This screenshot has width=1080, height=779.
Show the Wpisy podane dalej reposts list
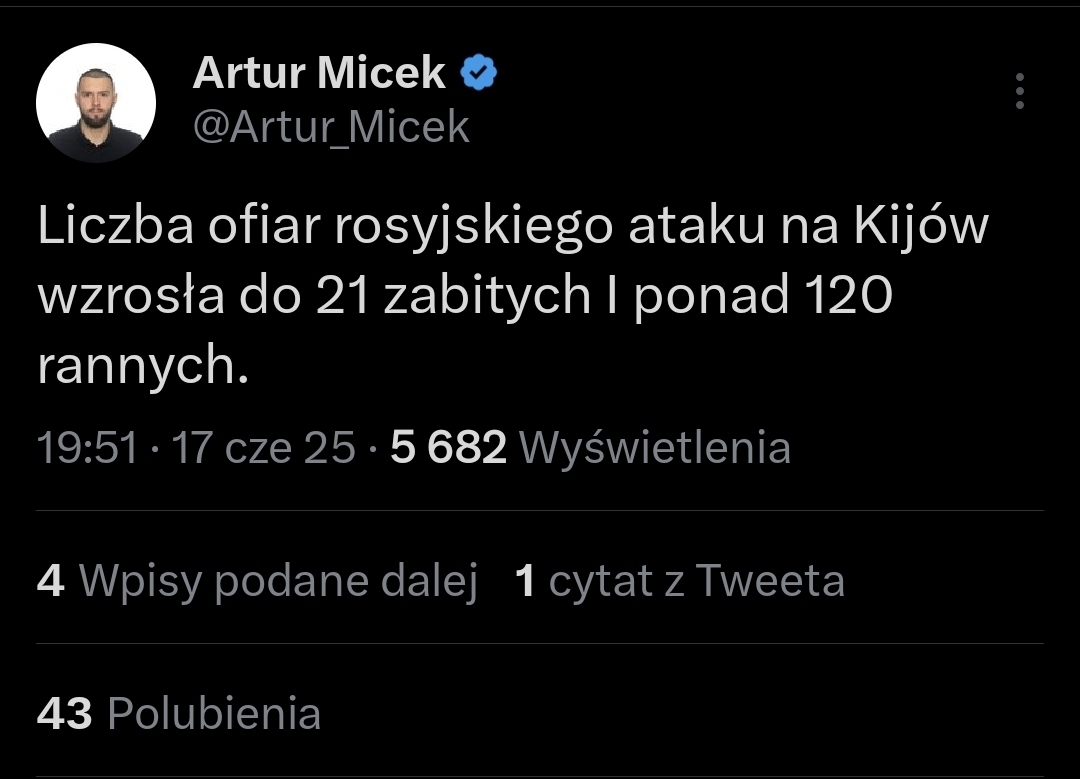278,581
